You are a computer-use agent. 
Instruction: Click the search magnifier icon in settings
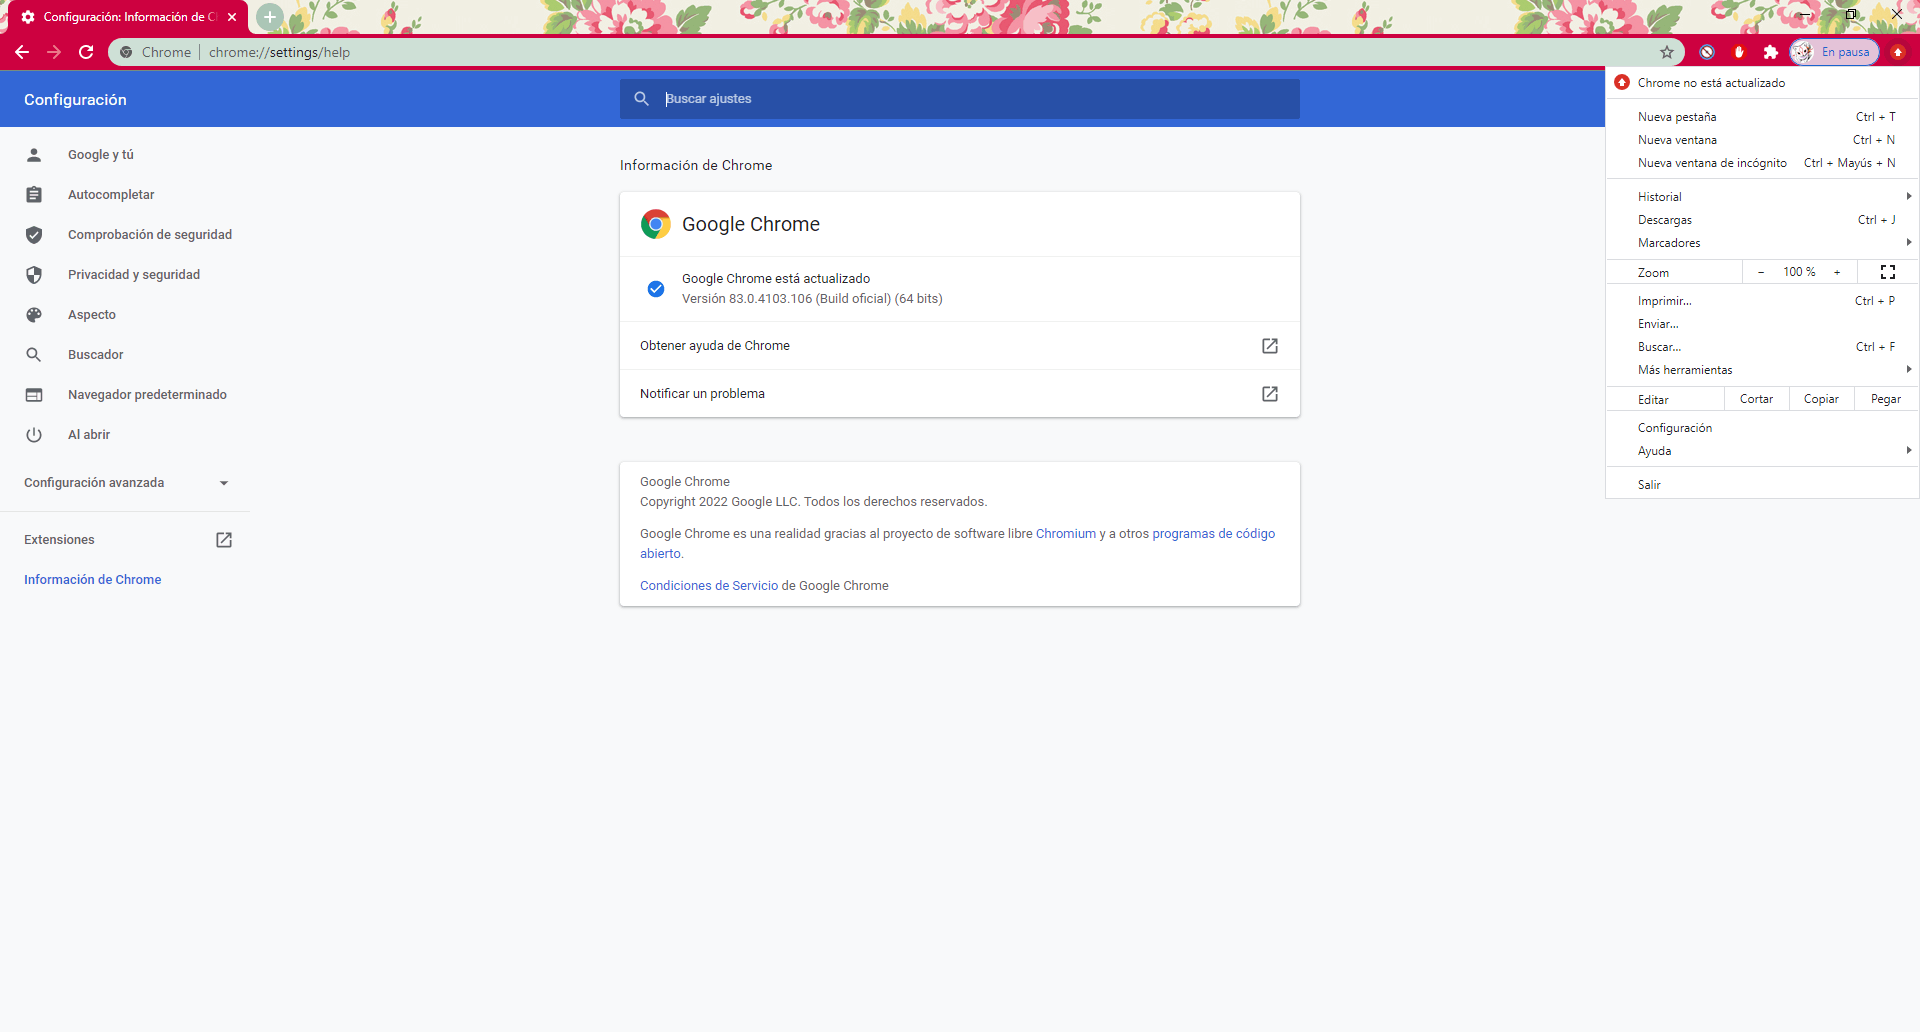[x=642, y=99]
